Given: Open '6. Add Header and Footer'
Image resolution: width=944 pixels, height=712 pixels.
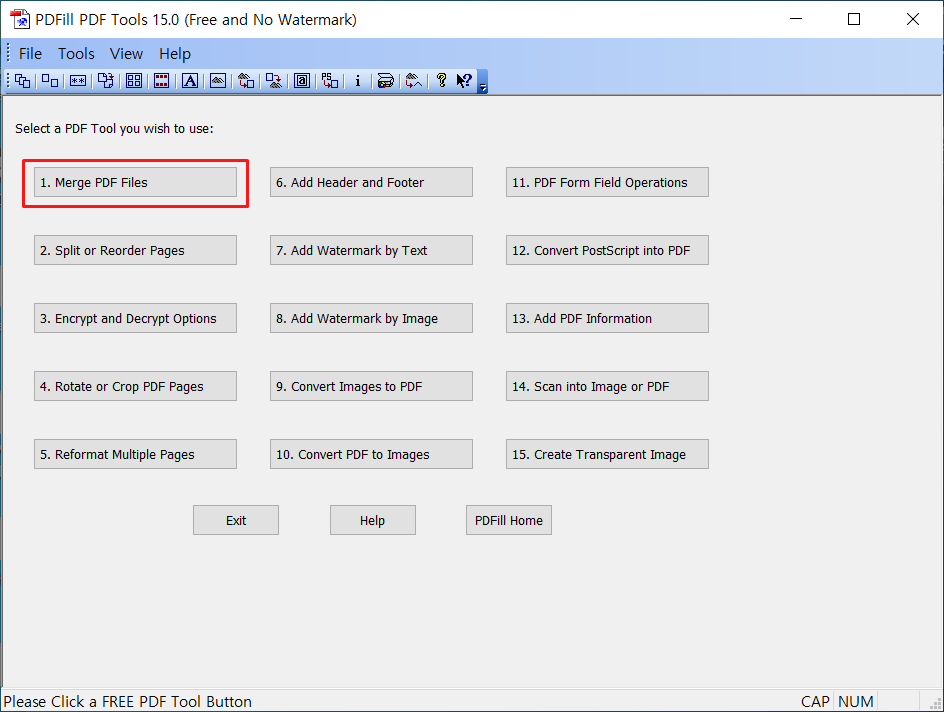Looking at the screenshot, I should coord(371,182).
